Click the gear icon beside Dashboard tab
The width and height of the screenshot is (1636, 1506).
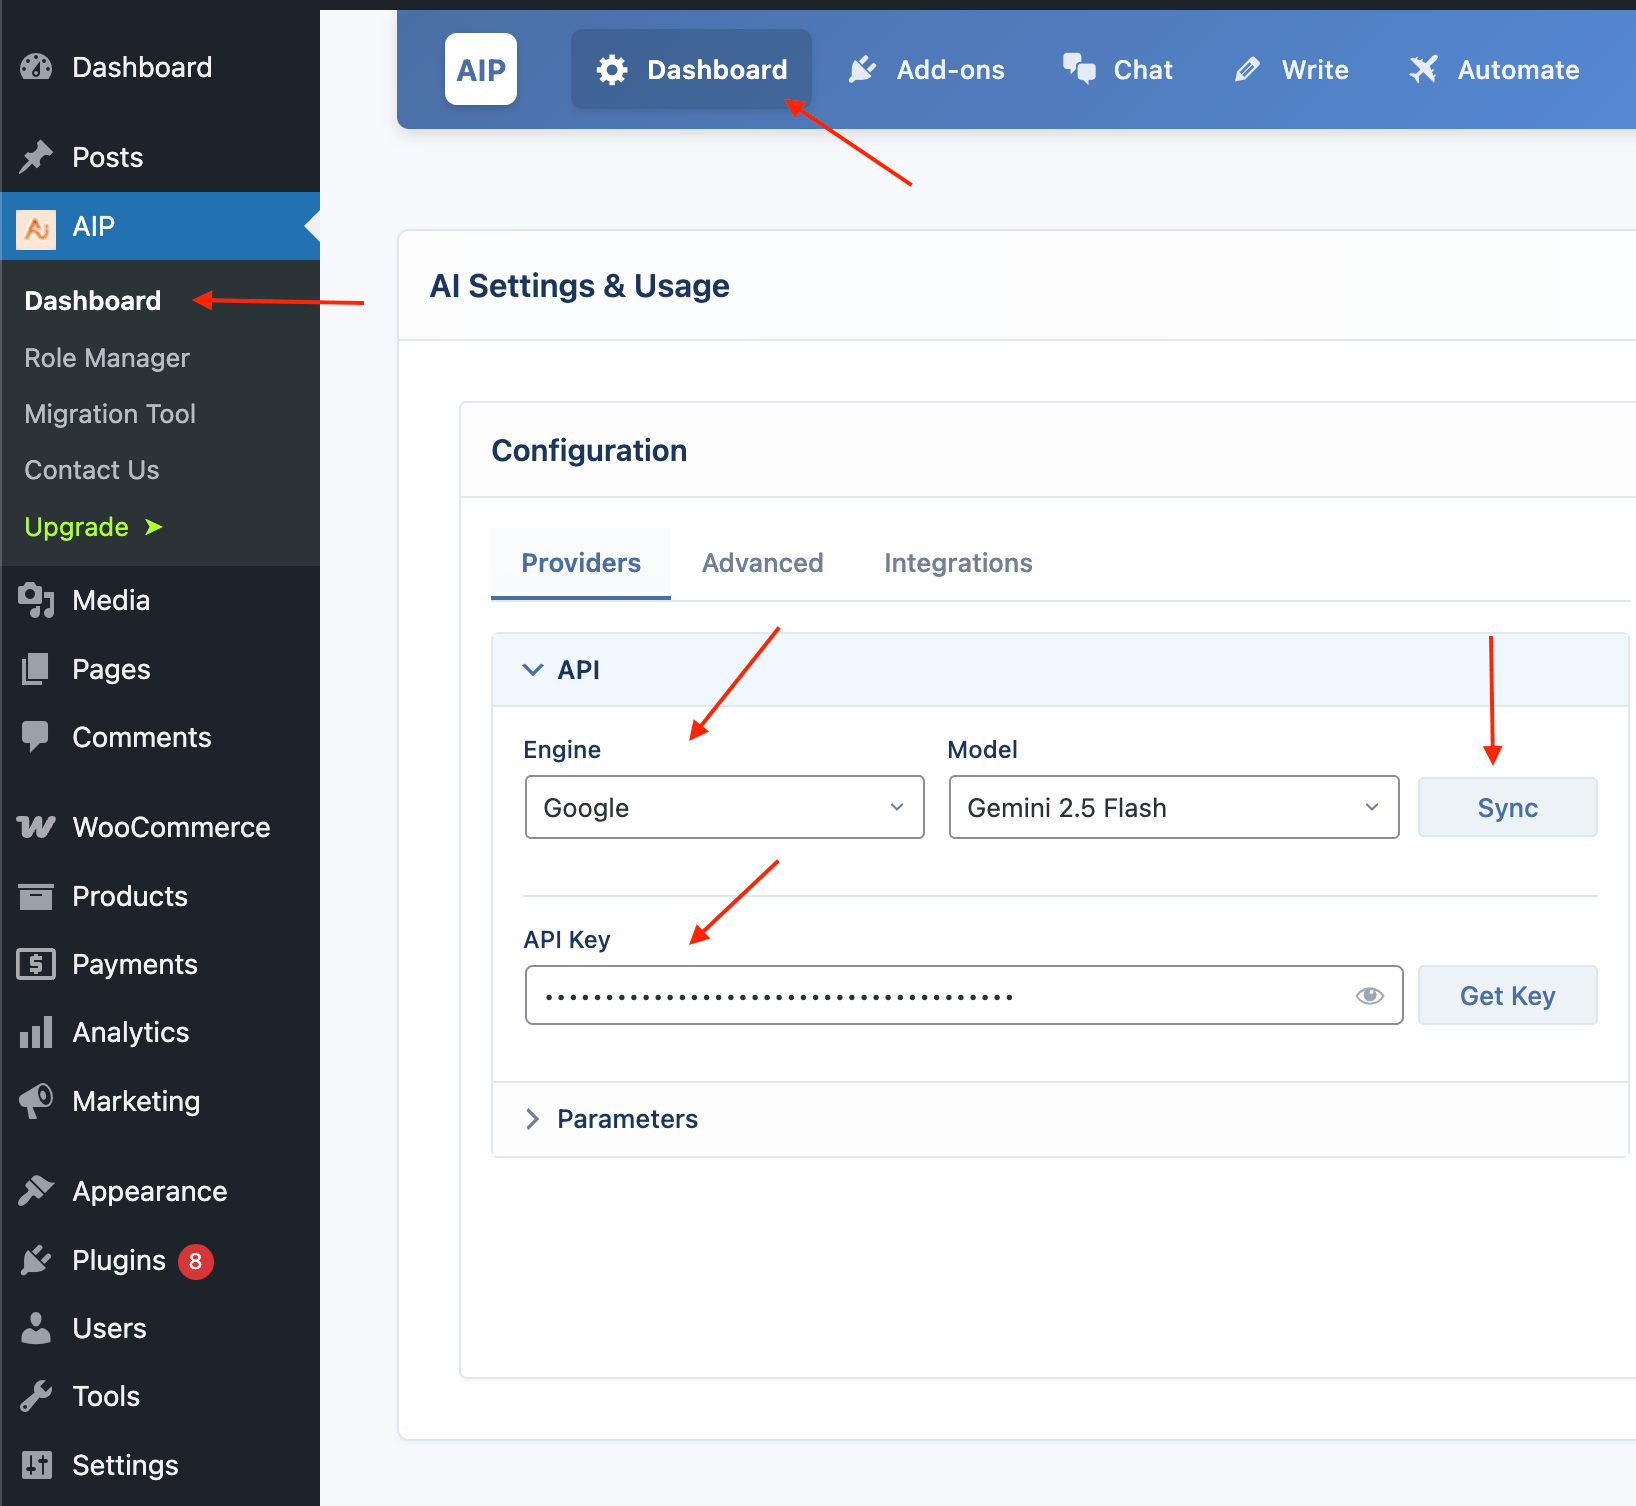click(x=612, y=70)
